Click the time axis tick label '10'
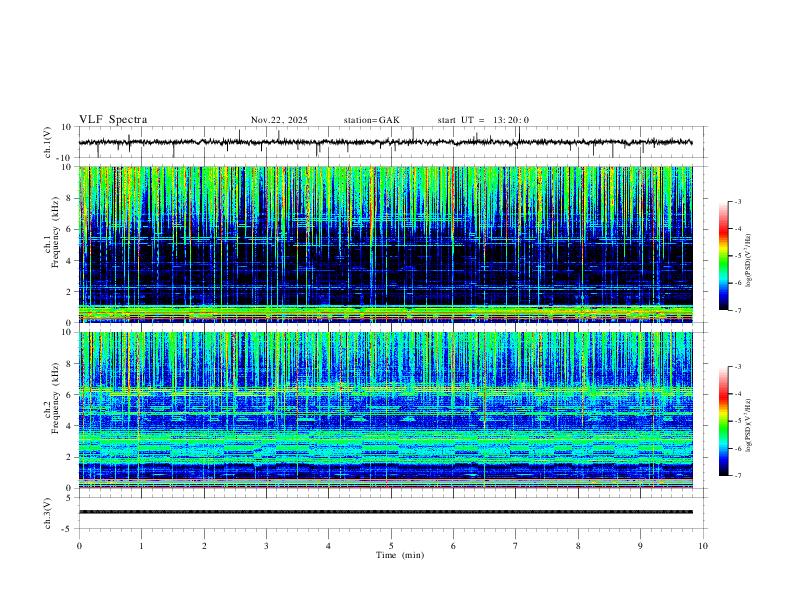Image resolution: width=792 pixels, height=612 pixels. (703, 546)
